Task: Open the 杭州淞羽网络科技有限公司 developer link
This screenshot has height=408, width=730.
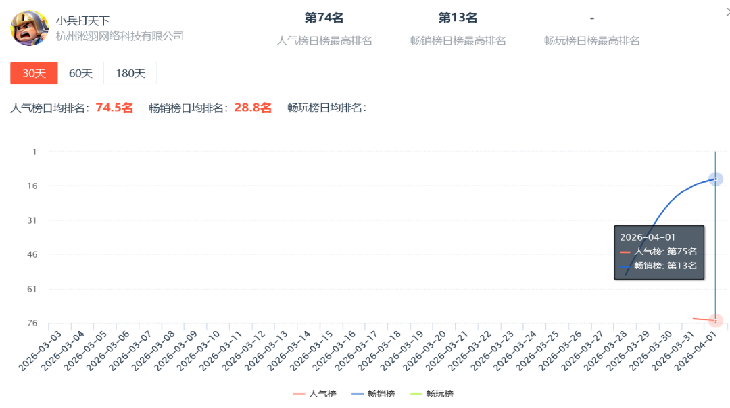Action: pyautogui.click(x=120, y=36)
